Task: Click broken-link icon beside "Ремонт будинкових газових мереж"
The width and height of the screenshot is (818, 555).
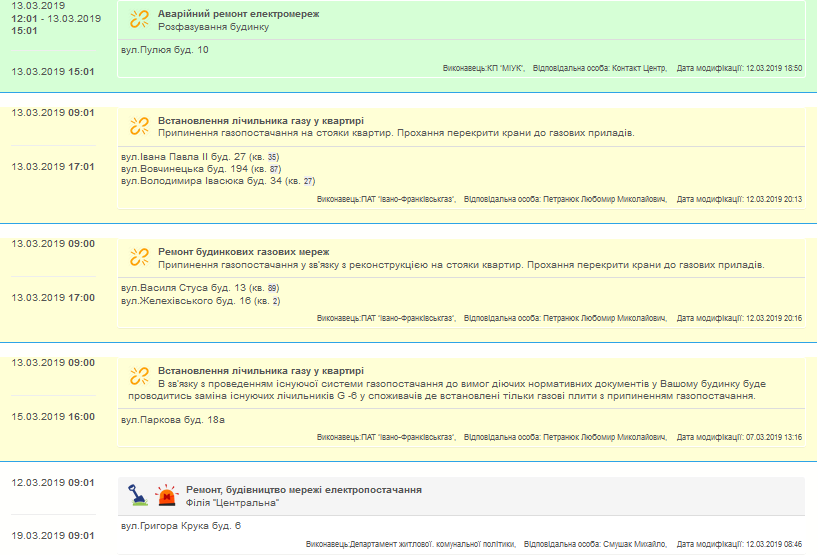Action: click(x=139, y=257)
